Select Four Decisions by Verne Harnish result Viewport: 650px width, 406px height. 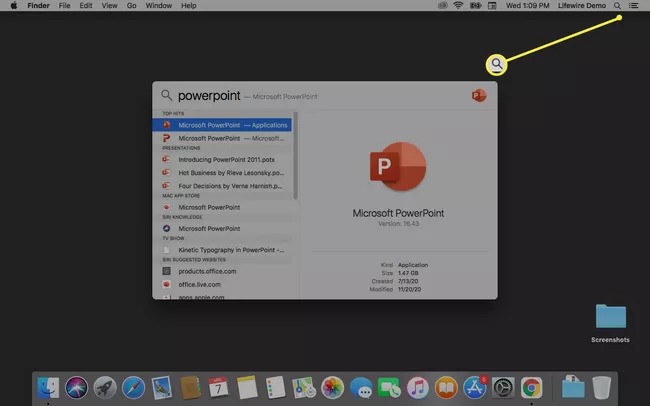tap(222, 186)
